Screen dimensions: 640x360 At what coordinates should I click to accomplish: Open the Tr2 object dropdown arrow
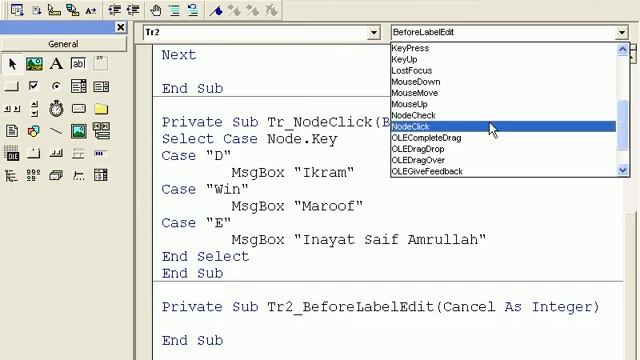tap(373, 33)
